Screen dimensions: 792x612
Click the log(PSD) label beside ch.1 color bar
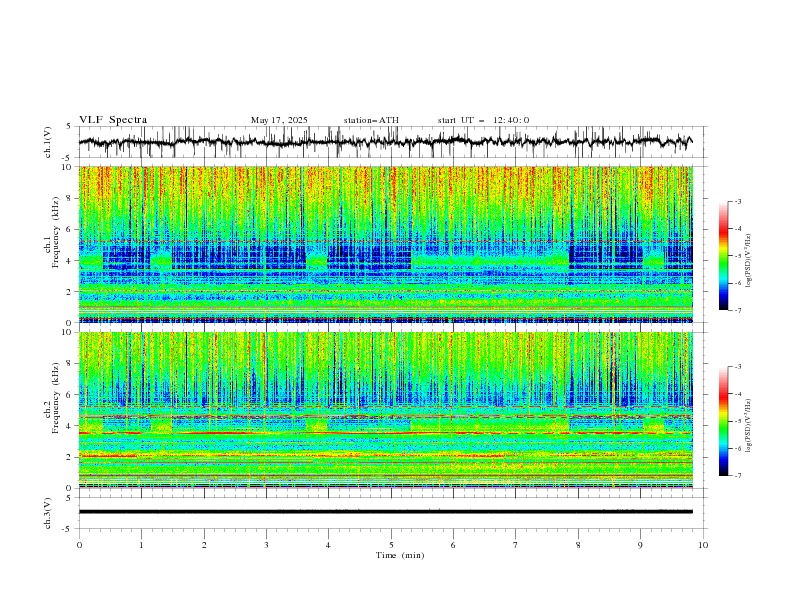click(749, 261)
